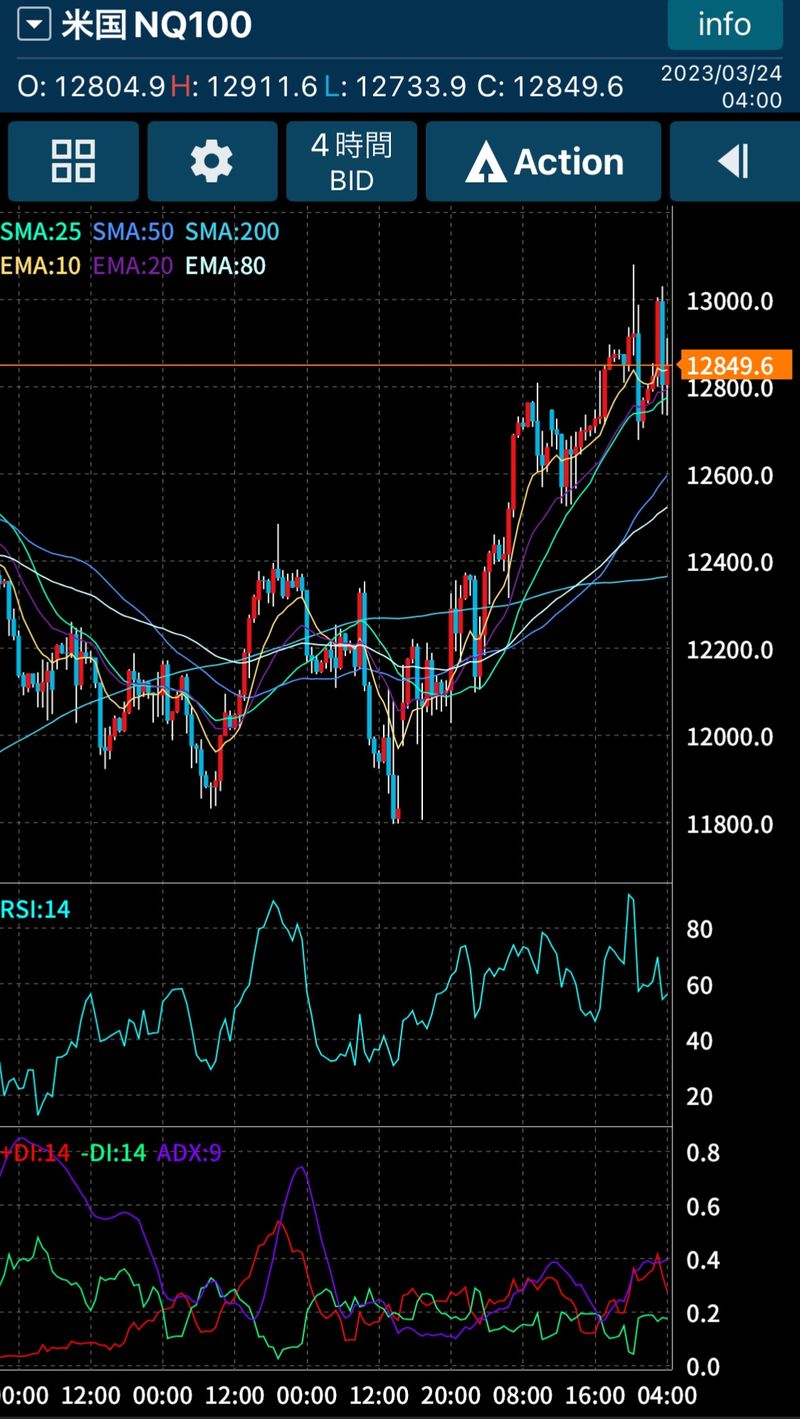Tap the EMA:10 indicator label

[x=40, y=266]
